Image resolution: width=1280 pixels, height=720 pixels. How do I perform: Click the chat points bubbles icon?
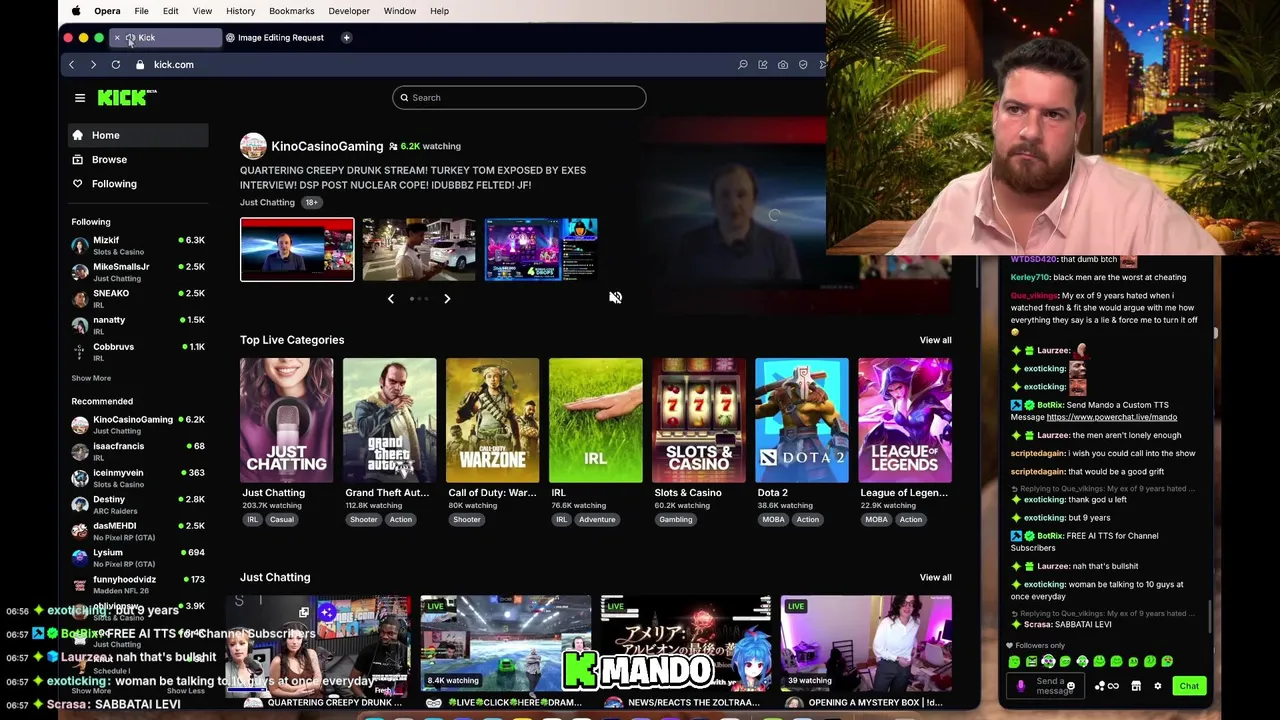[x=1100, y=686]
